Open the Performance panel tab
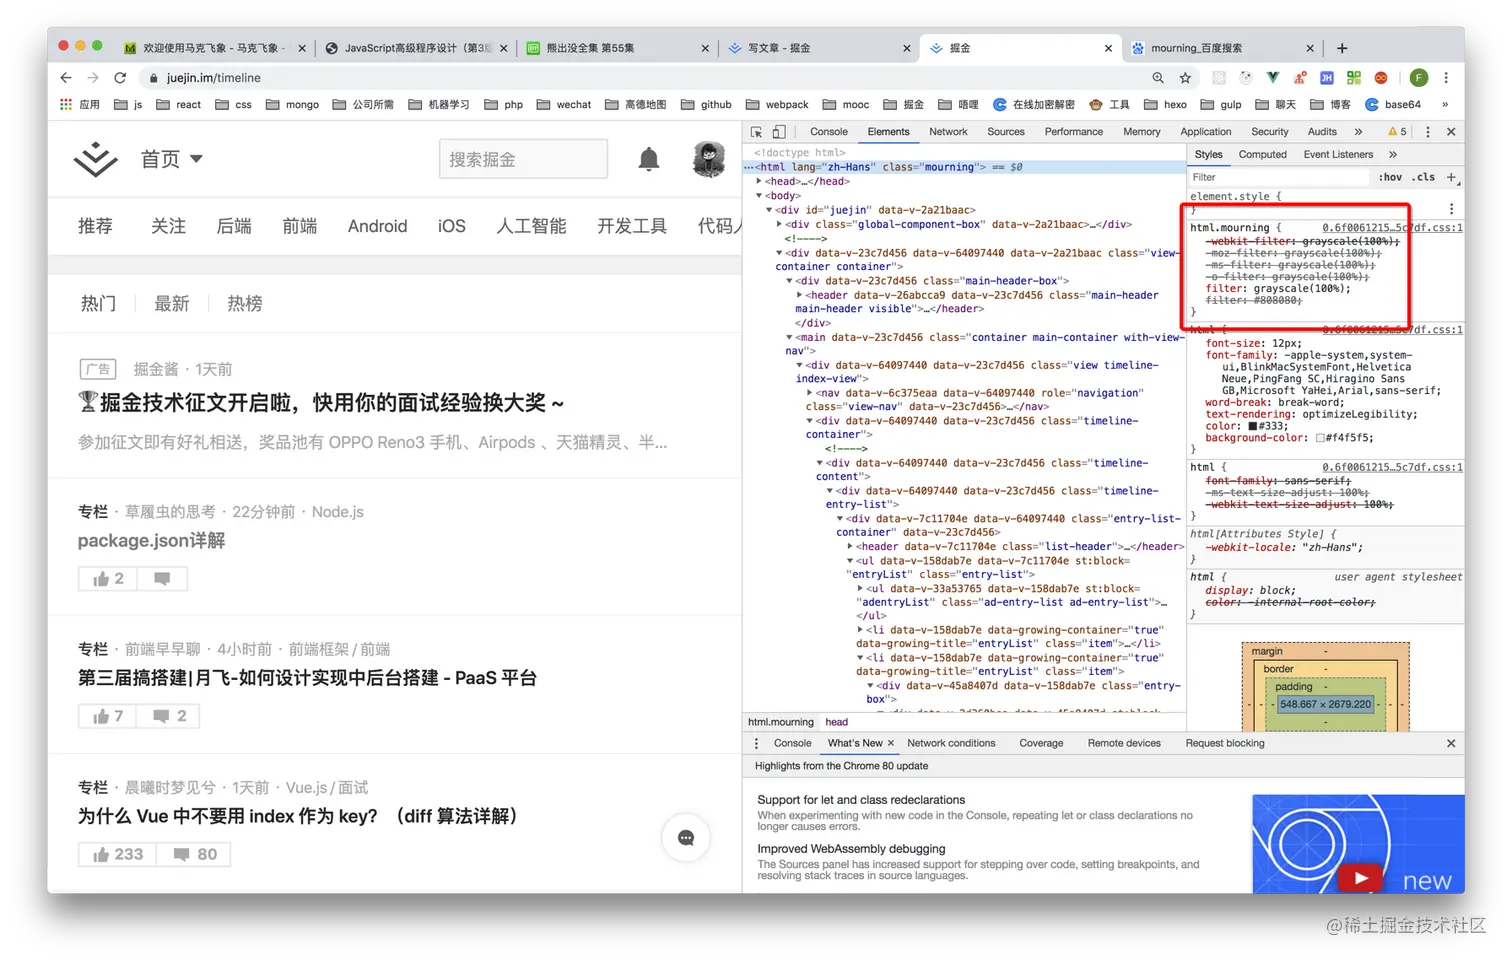 1074,132
